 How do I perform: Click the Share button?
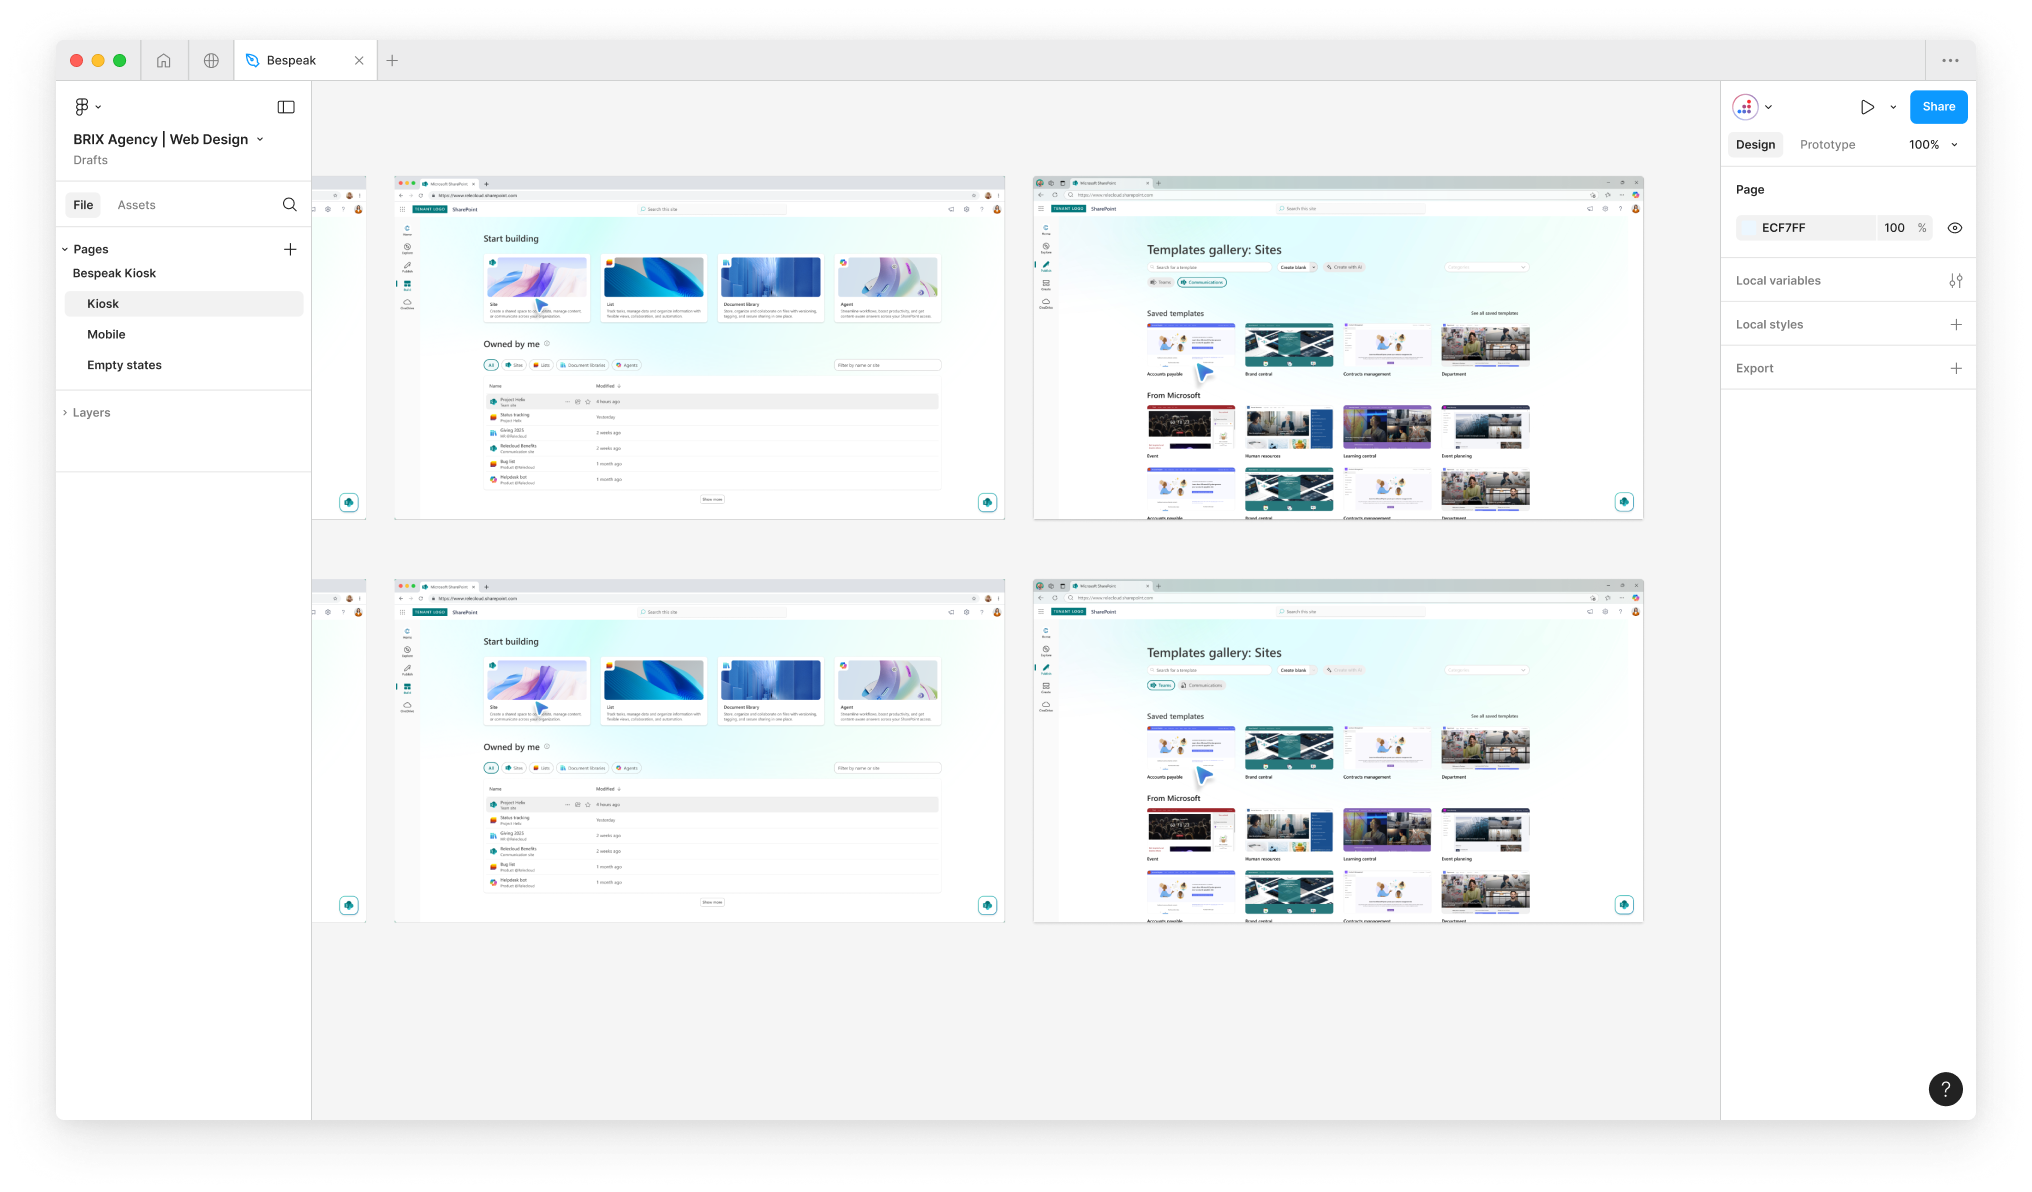(x=1938, y=106)
